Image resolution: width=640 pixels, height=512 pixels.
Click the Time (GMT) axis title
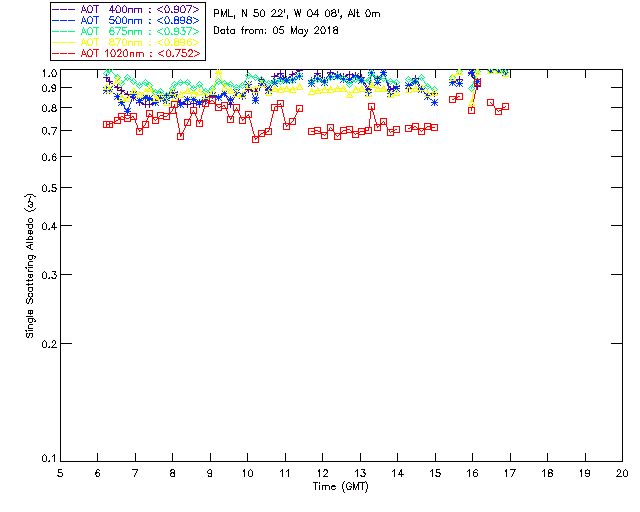coord(340,487)
